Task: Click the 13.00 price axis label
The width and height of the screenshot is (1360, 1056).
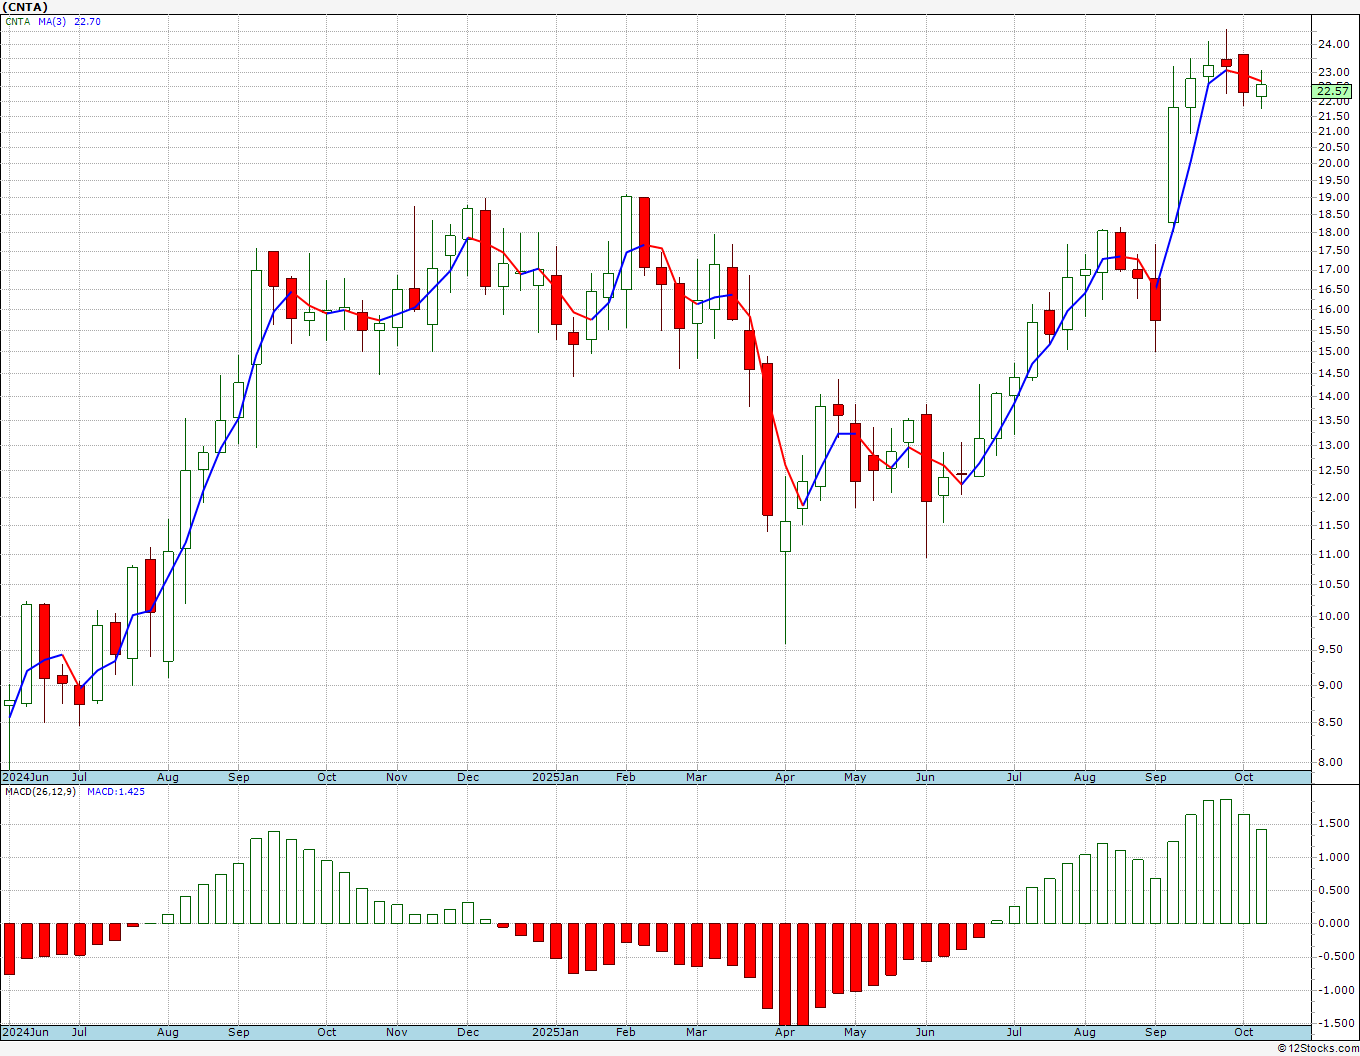Action: (x=1333, y=445)
